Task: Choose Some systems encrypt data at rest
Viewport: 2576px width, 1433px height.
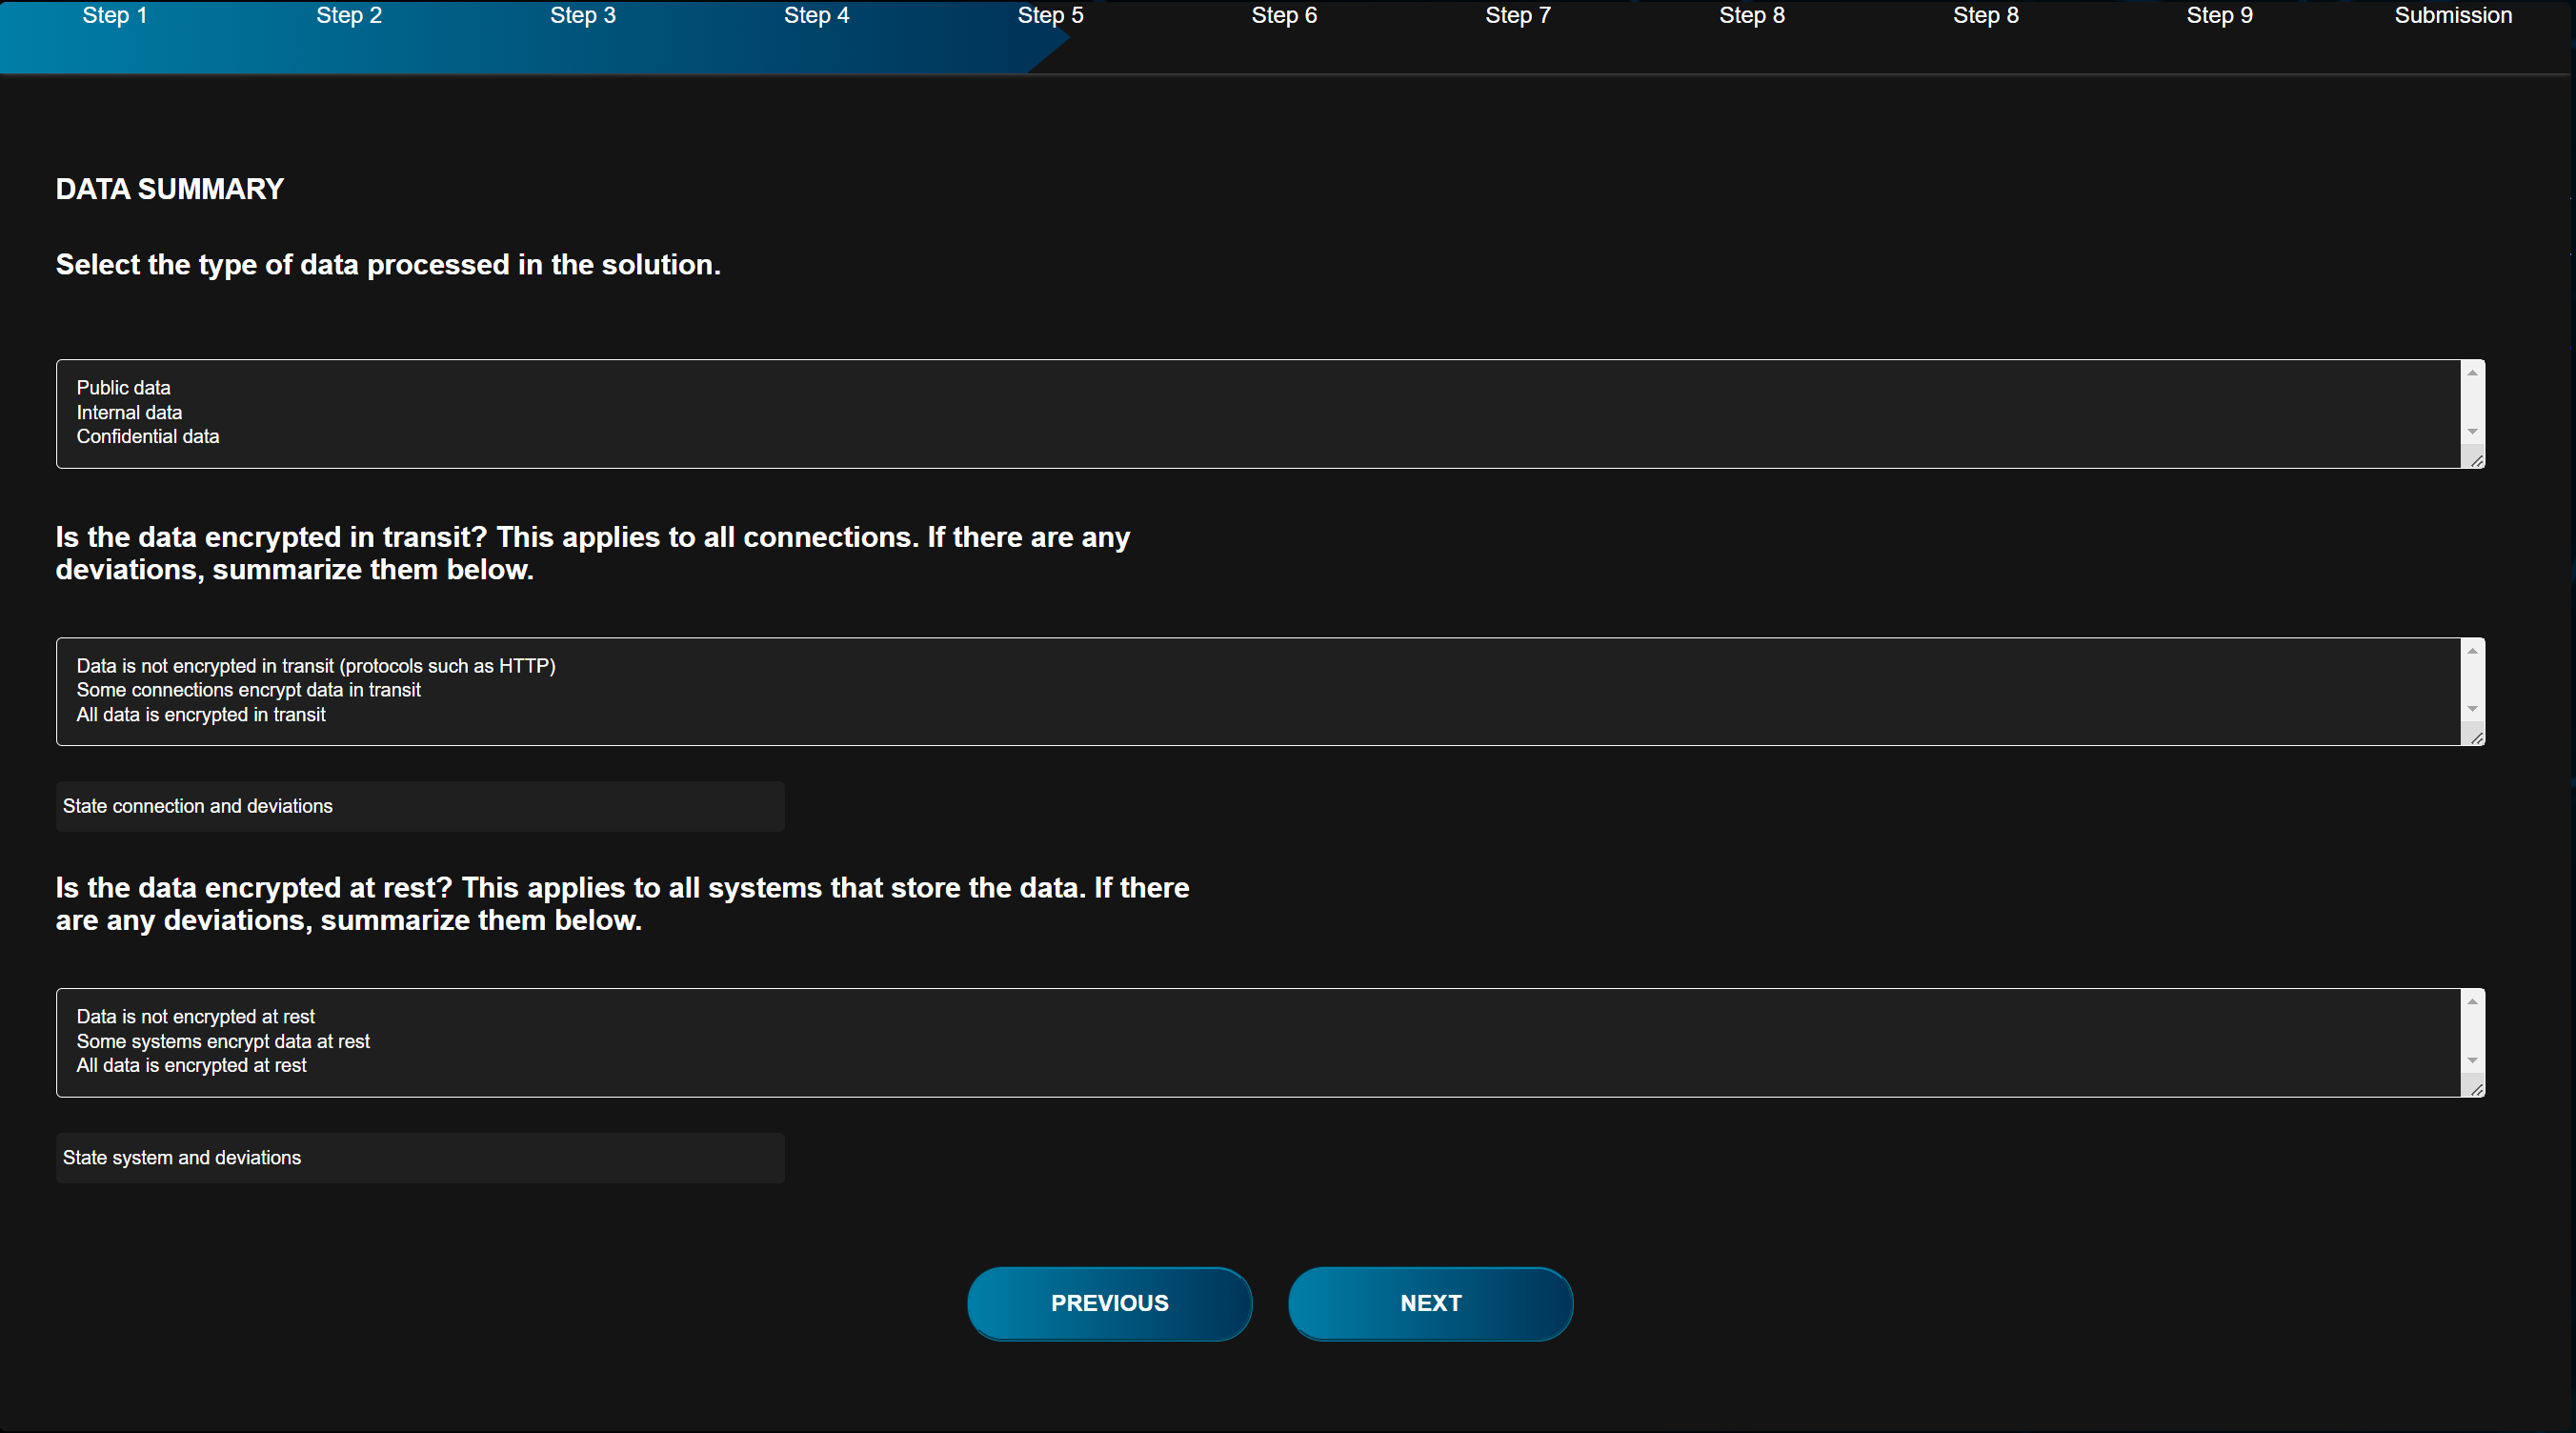Action: tap(1258, 1041)
